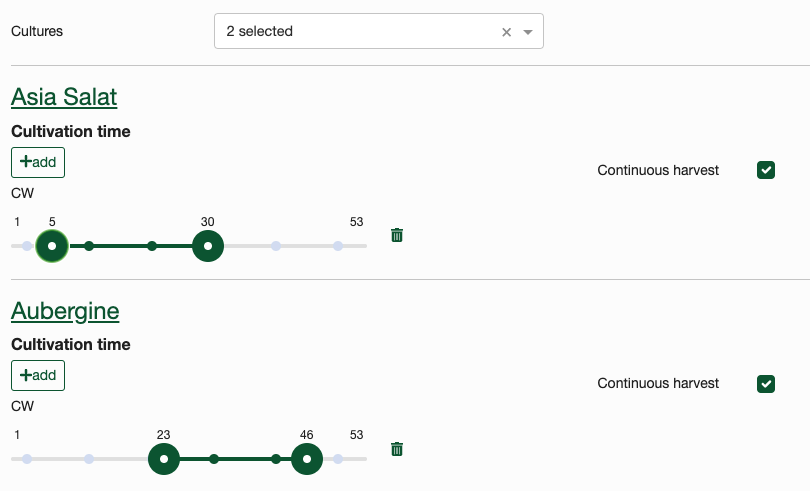The width and height of the screenshot is (810, 491).
Task: Delete Aubergine cultivation time range
Action: (x=397, y=449)
